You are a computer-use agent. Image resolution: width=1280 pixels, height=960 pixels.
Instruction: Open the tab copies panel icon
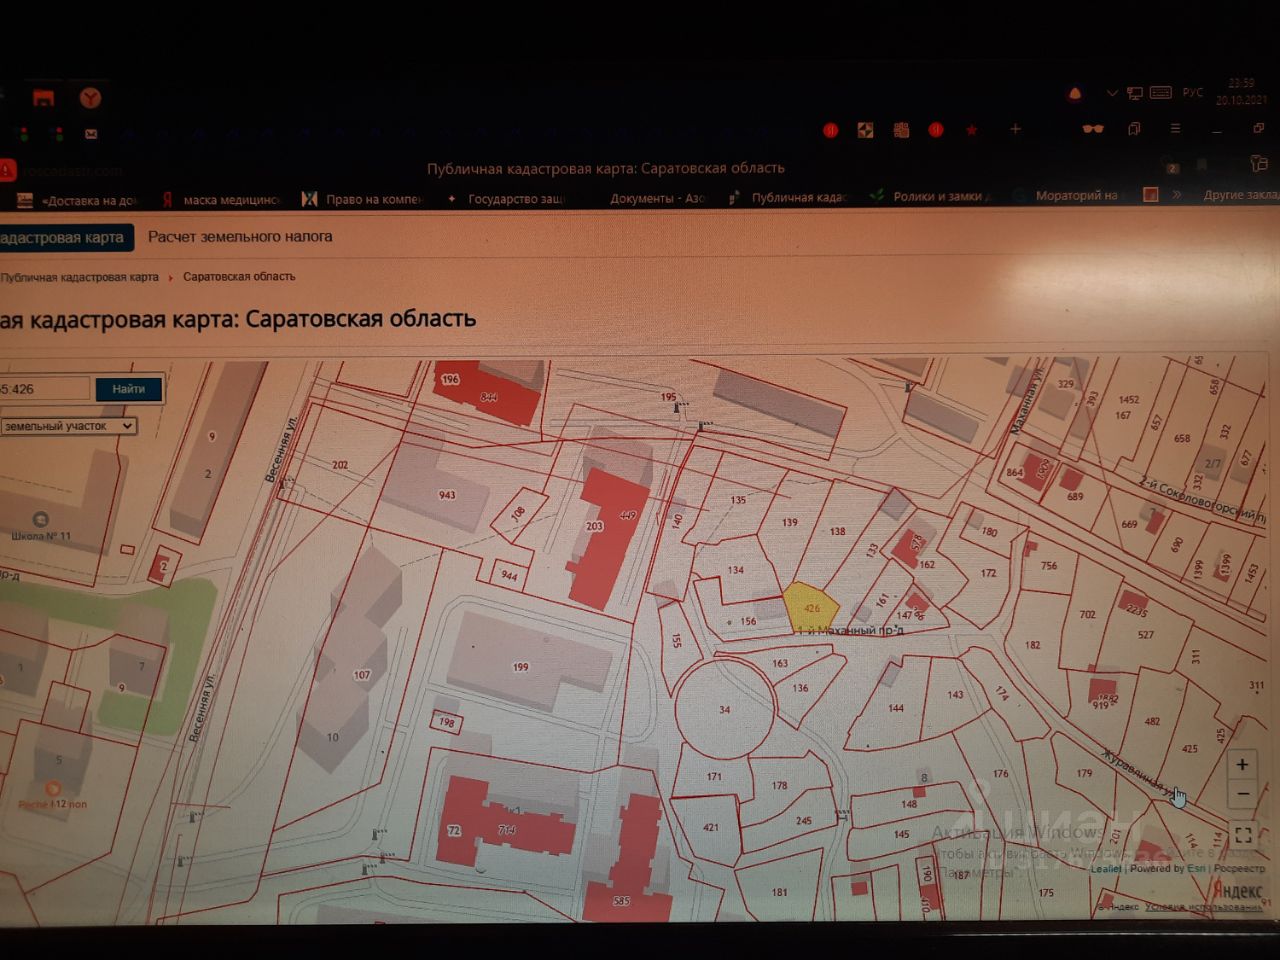pyautogui.click(x=1135, y=129)
